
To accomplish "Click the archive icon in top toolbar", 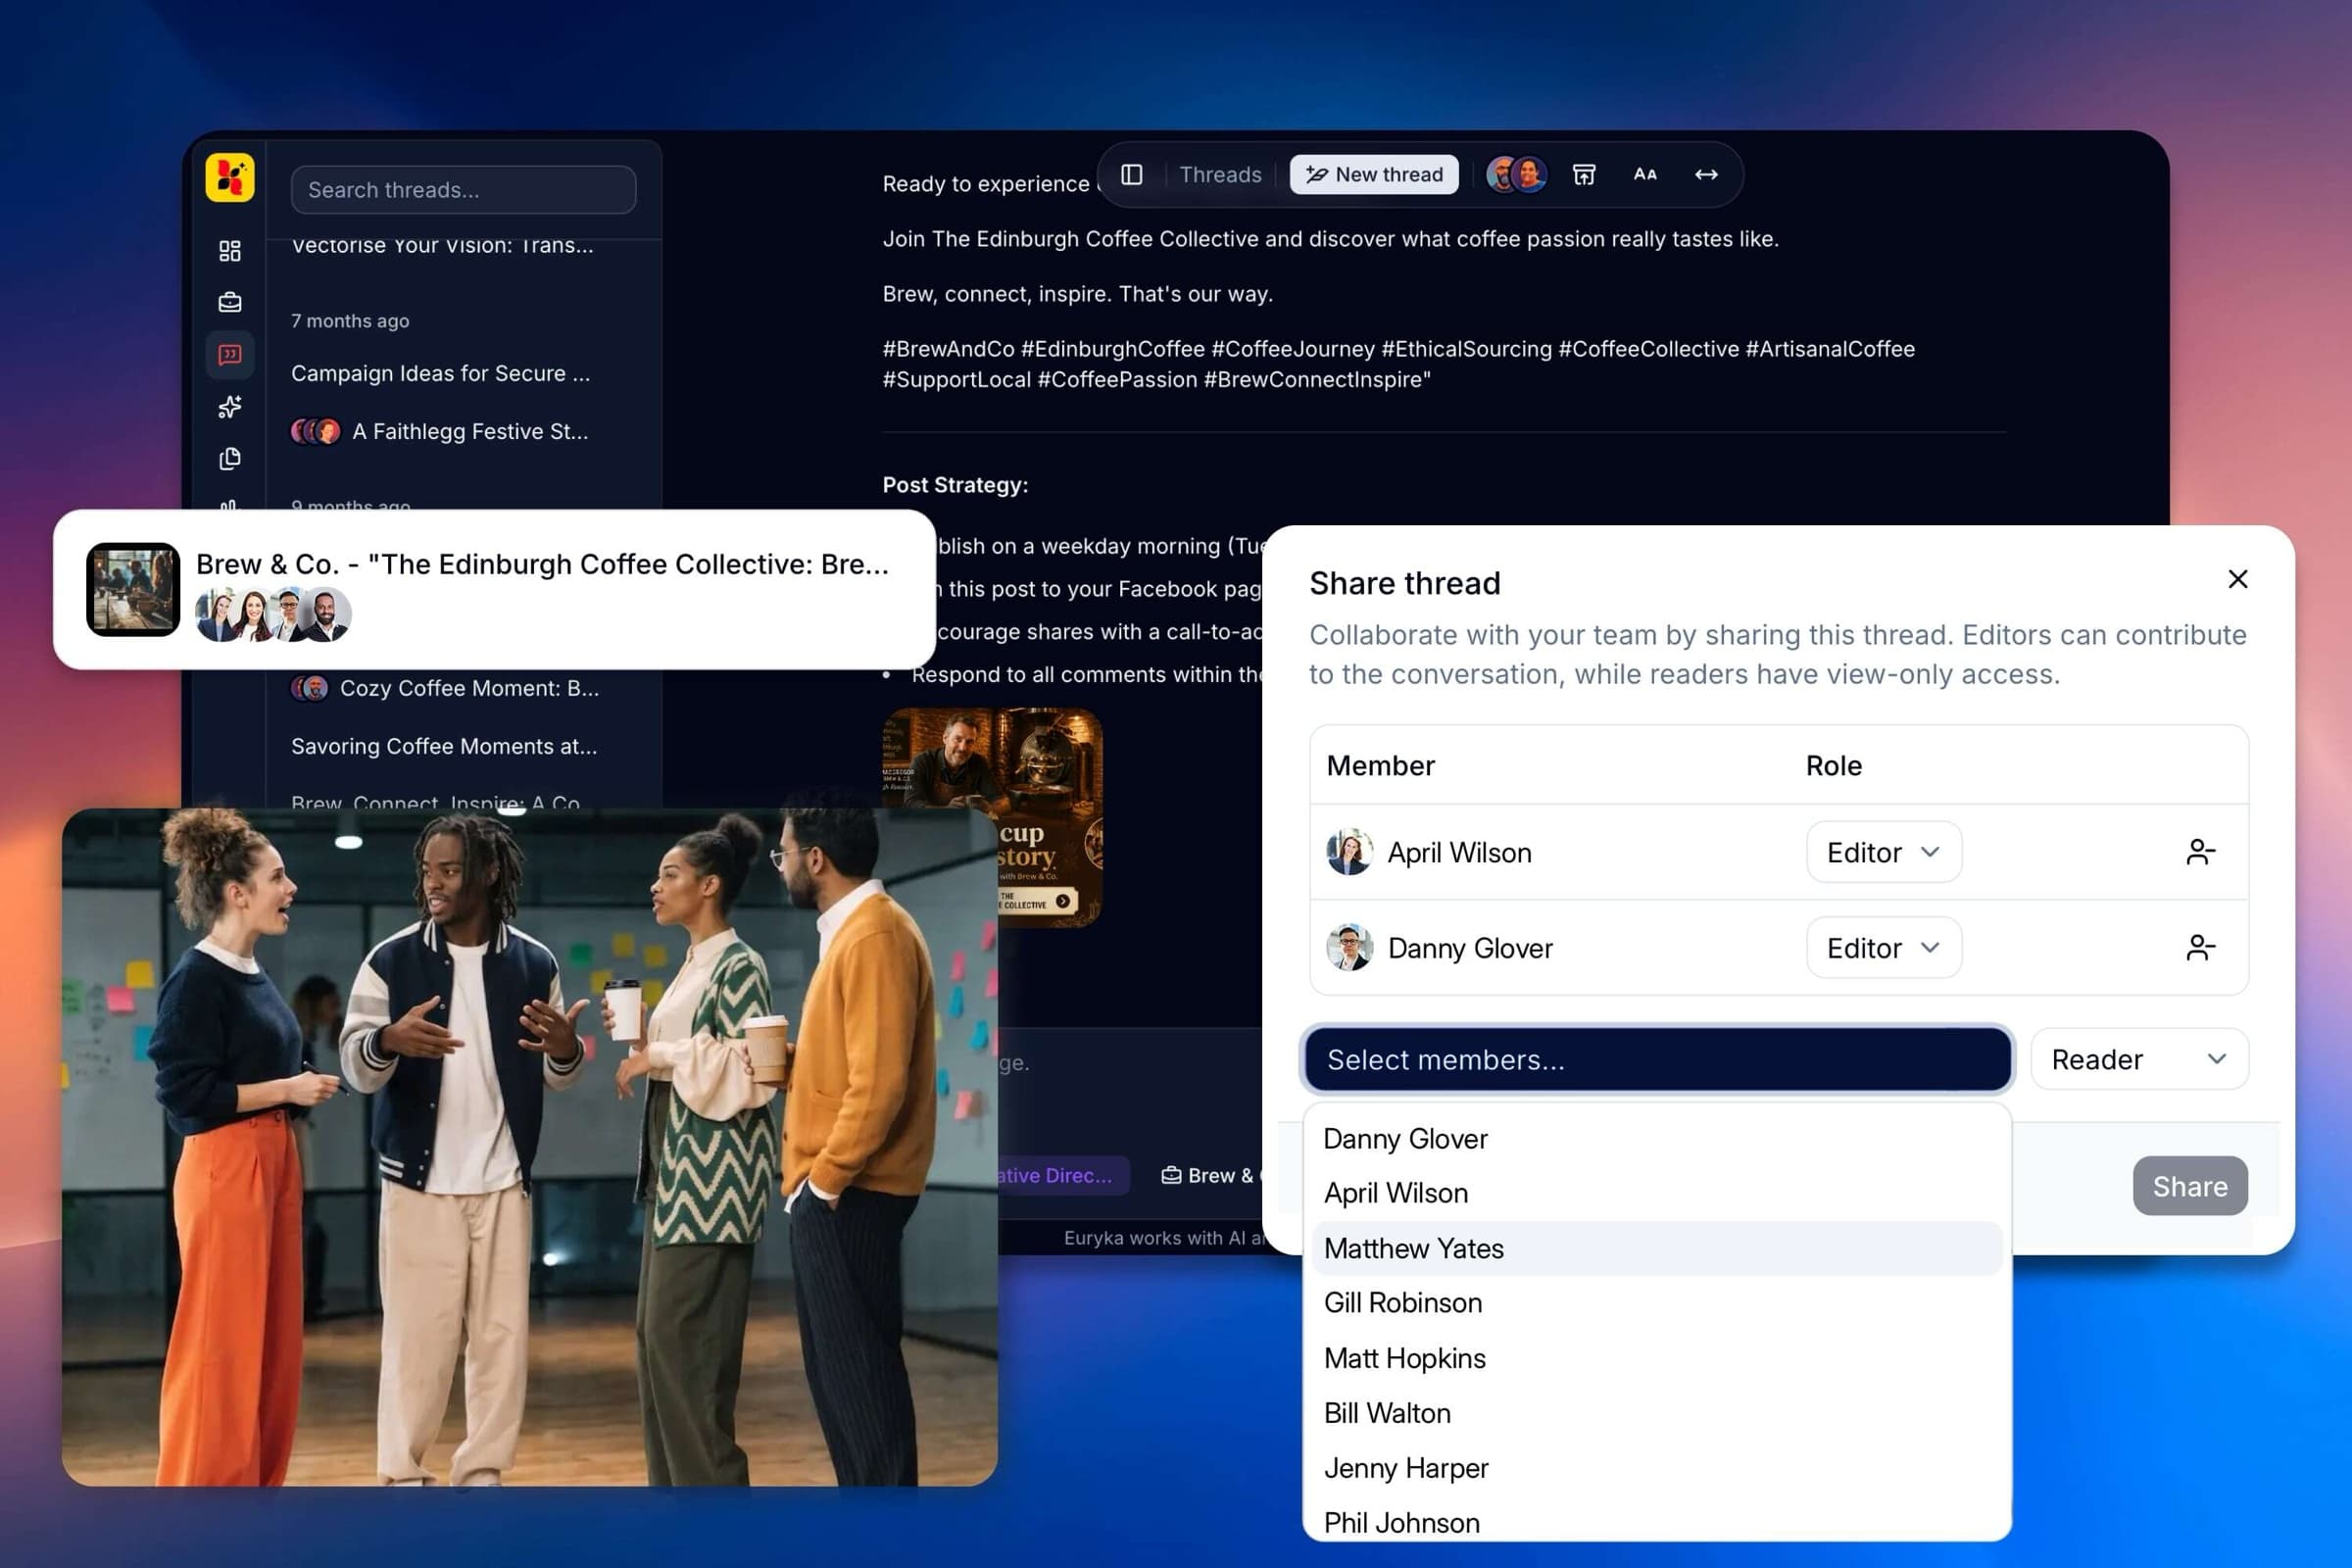I will (x=1583, y=174).
